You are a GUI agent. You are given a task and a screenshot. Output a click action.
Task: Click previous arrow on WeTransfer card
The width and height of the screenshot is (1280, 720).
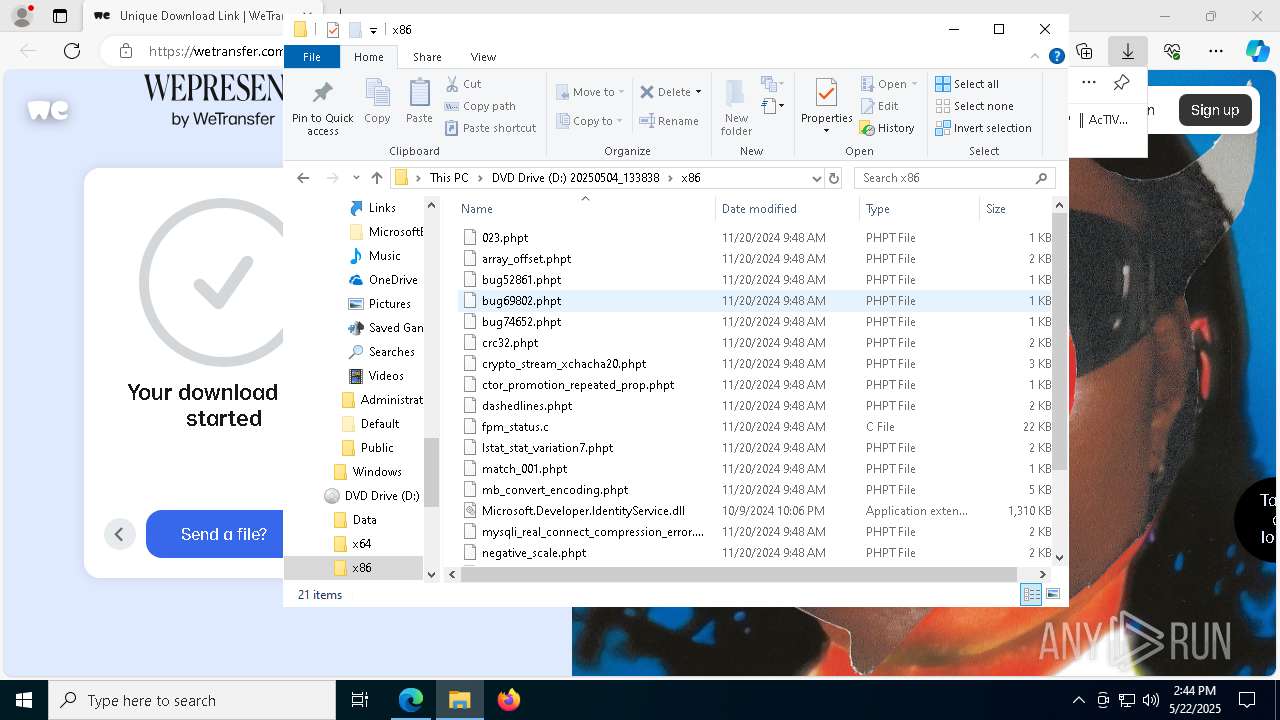(119, 534)
